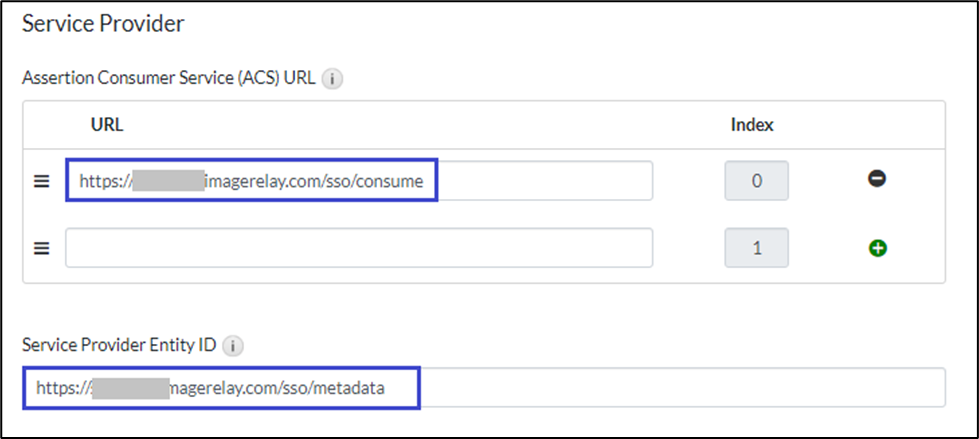The image size is (979, 439).
Task: Click the redacted subdomain in the Entity ID
Action: pos(130,388)
